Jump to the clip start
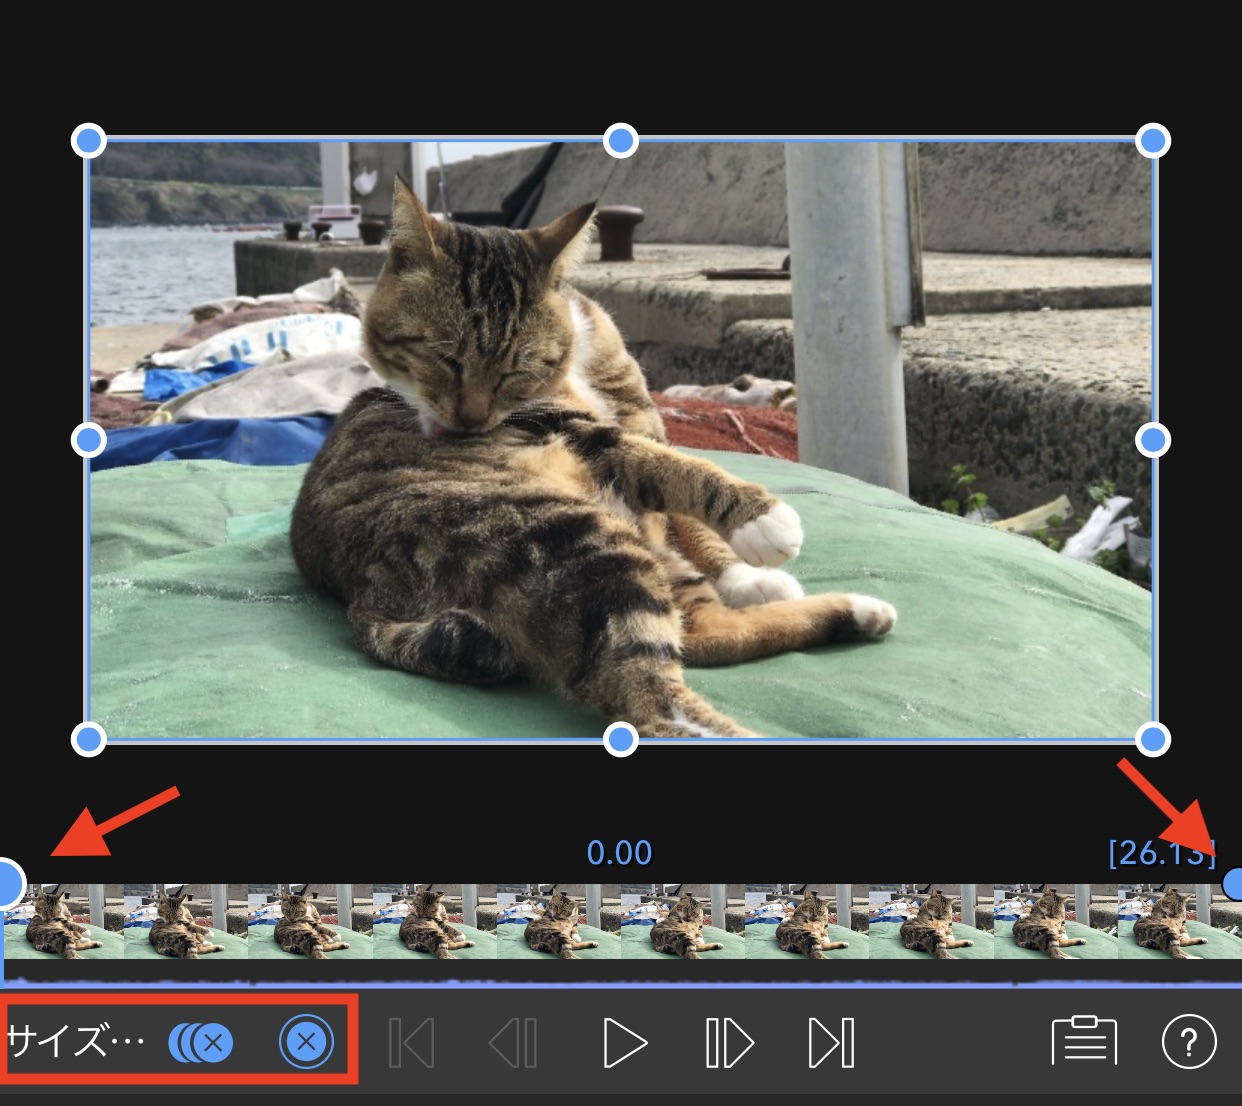 [x=411, y=1043]
